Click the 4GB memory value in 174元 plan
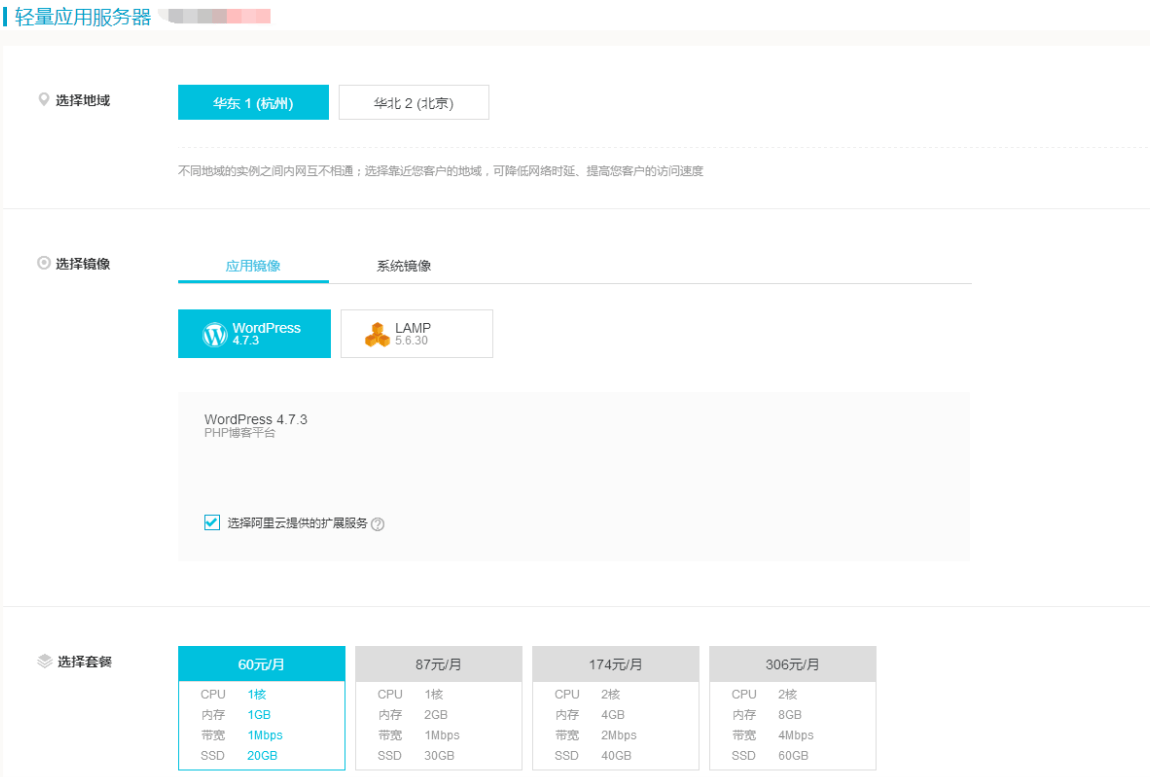The image size is (1150, 777). [x=613, y=715]
